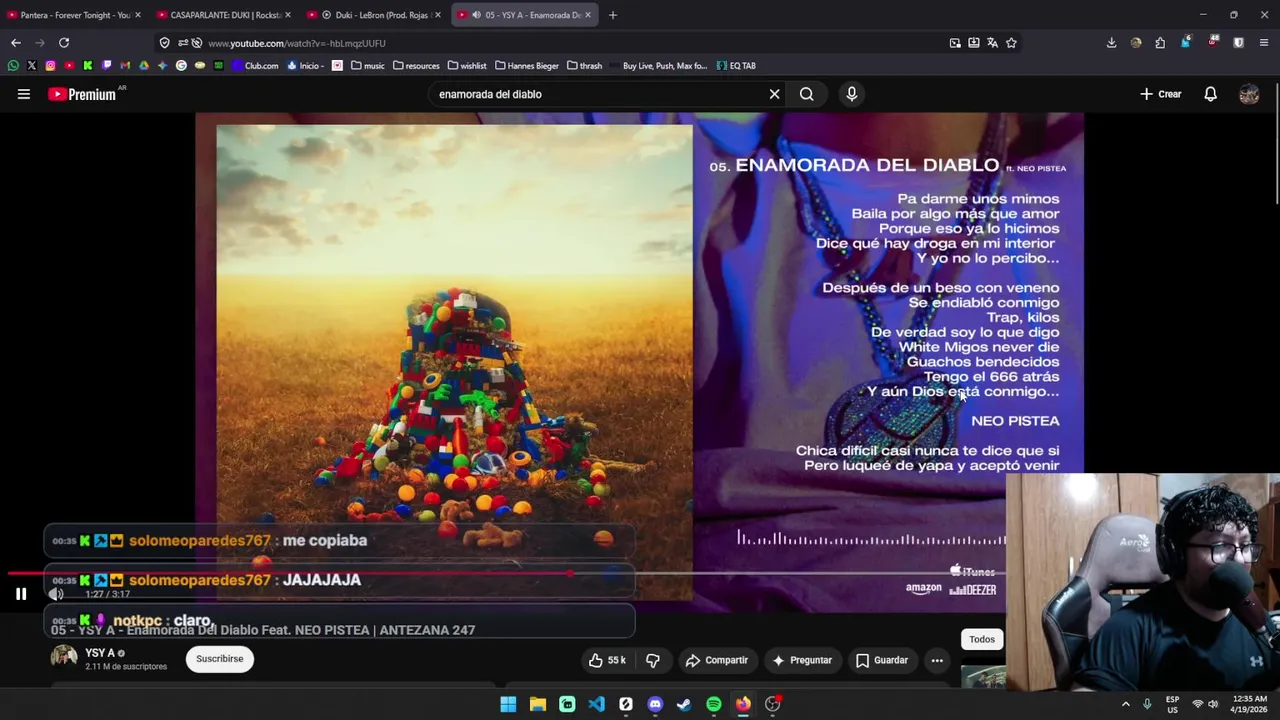
Task: Open the Firefox application menu
Action: click(x=1264, y=43)
